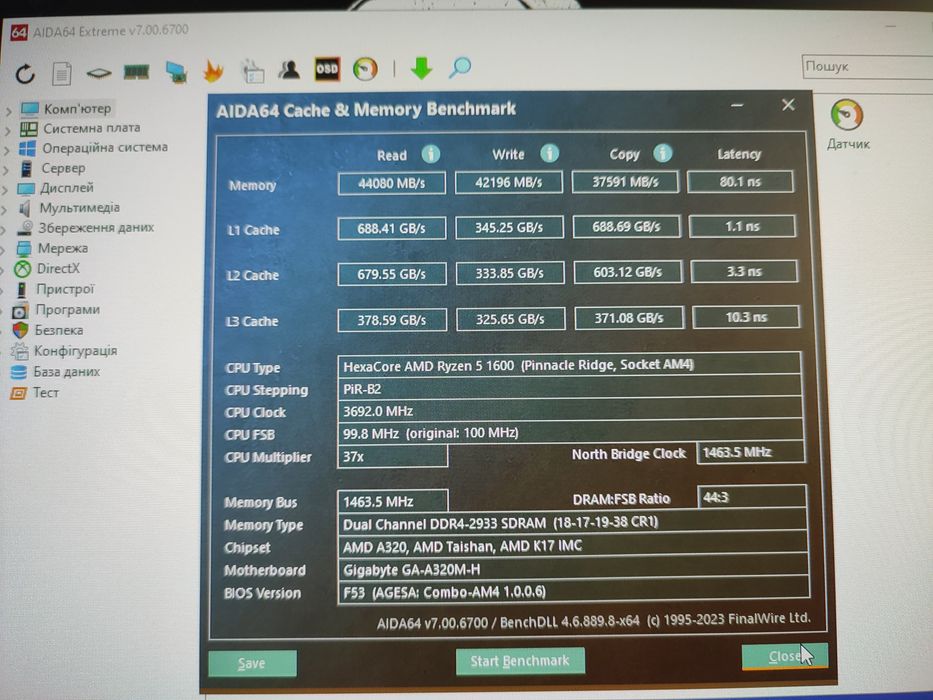Click Memory Copy value 37591 MB/s

pos(625,182)
